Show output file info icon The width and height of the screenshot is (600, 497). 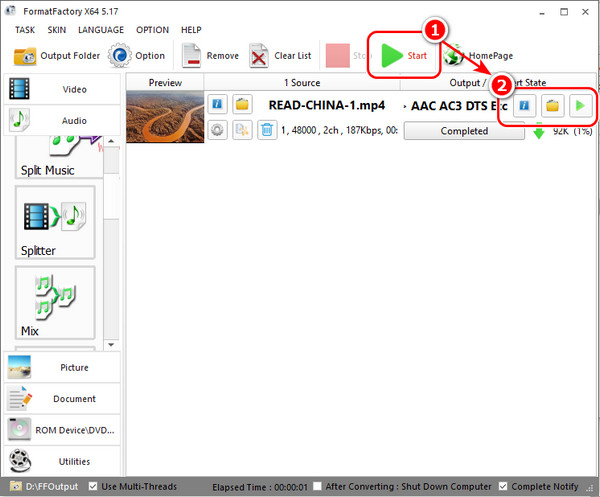524,106
